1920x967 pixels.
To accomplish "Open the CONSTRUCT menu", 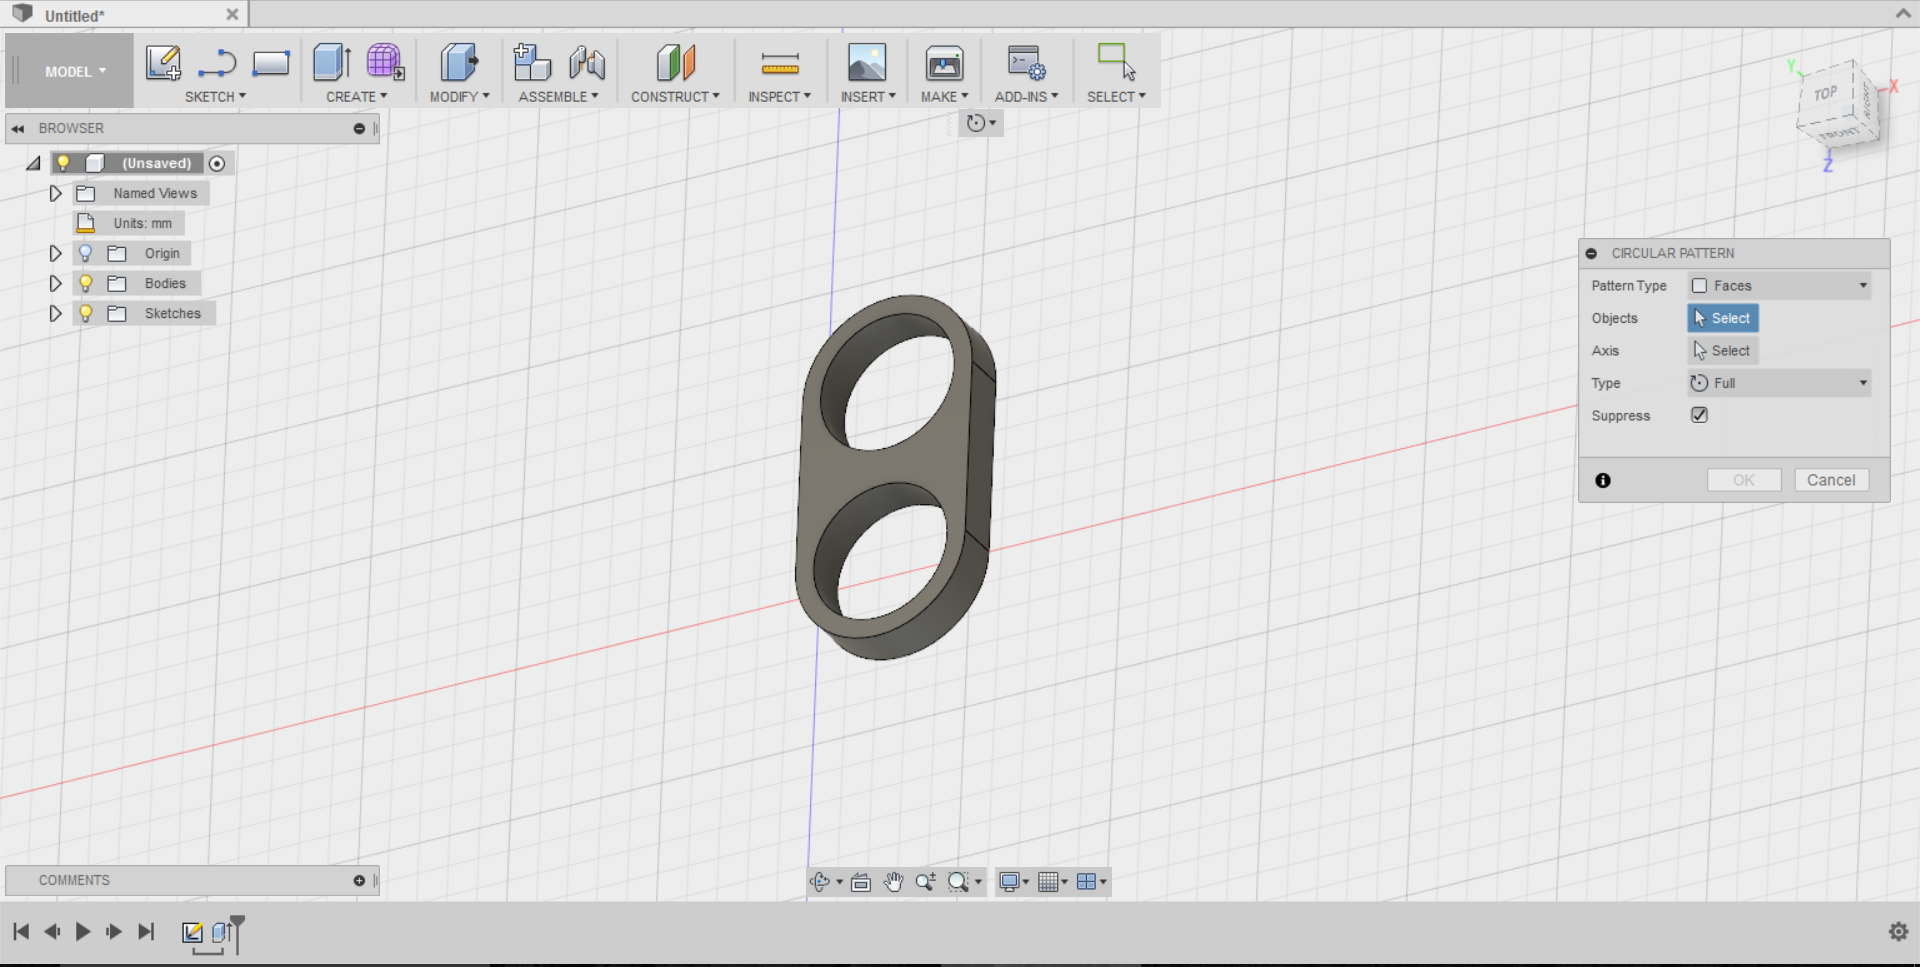I will pyautogui.click(x=675, y=97).
